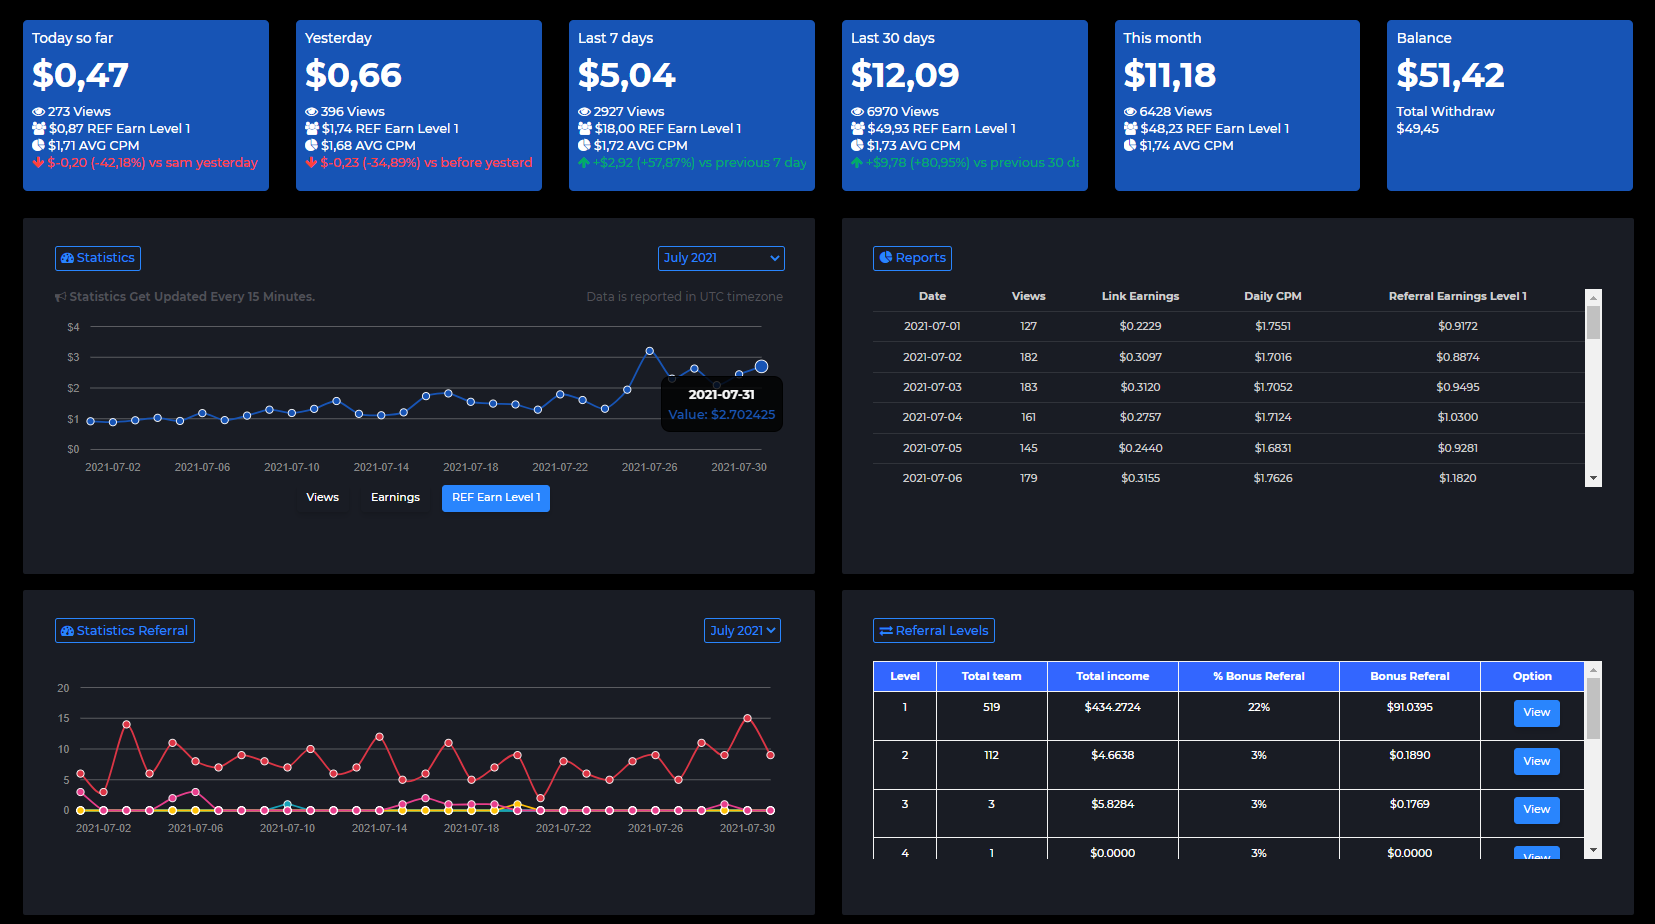The image size is (1655, 924).
Task: Click the % Bonus Referal column header
Action: [1258, 676]
